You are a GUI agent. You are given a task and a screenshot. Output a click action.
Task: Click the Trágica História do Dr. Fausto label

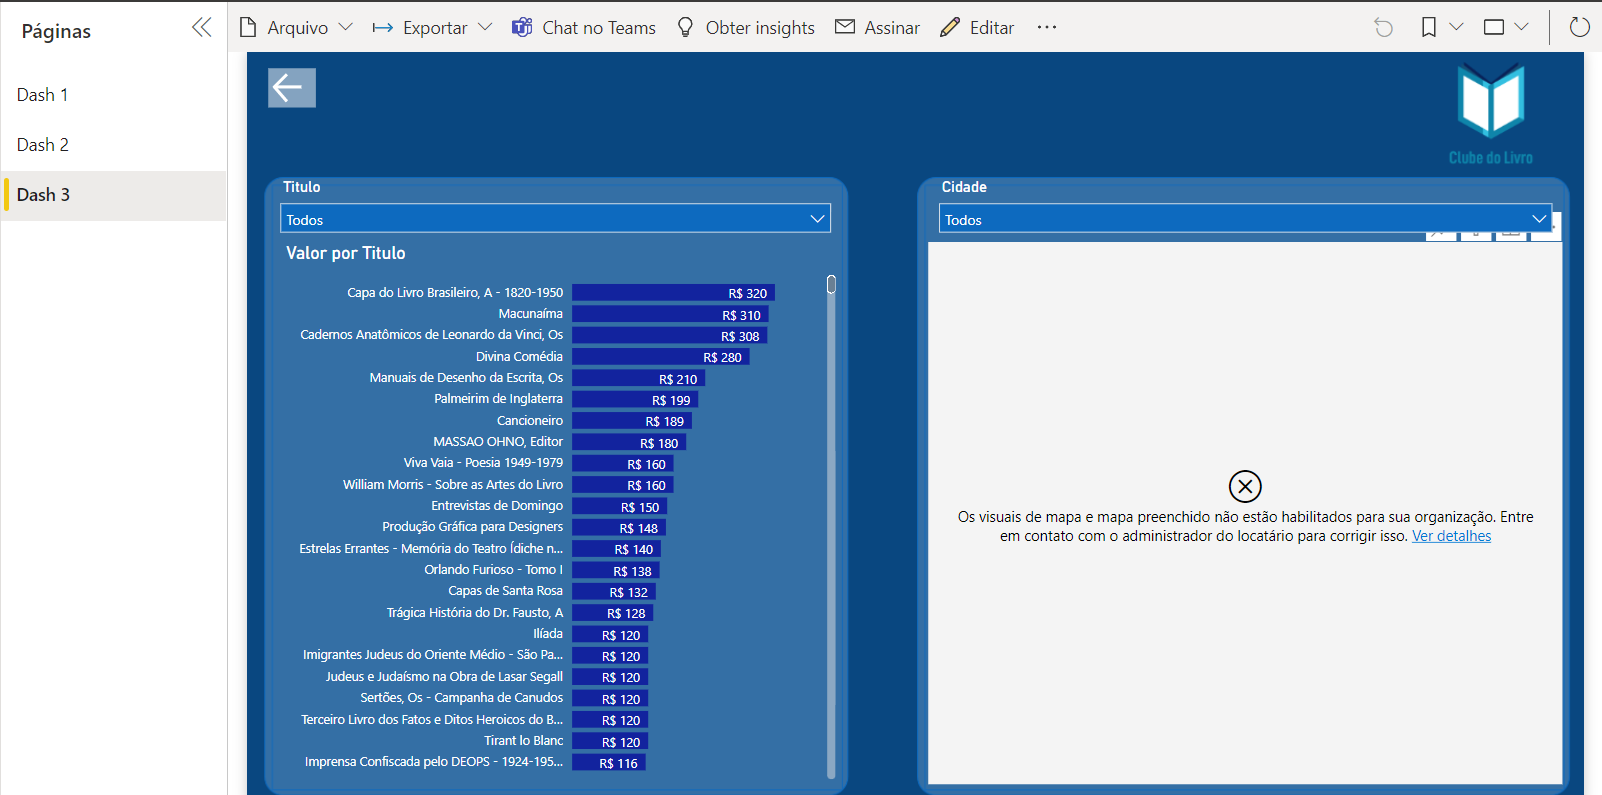[x=475, y=613]
